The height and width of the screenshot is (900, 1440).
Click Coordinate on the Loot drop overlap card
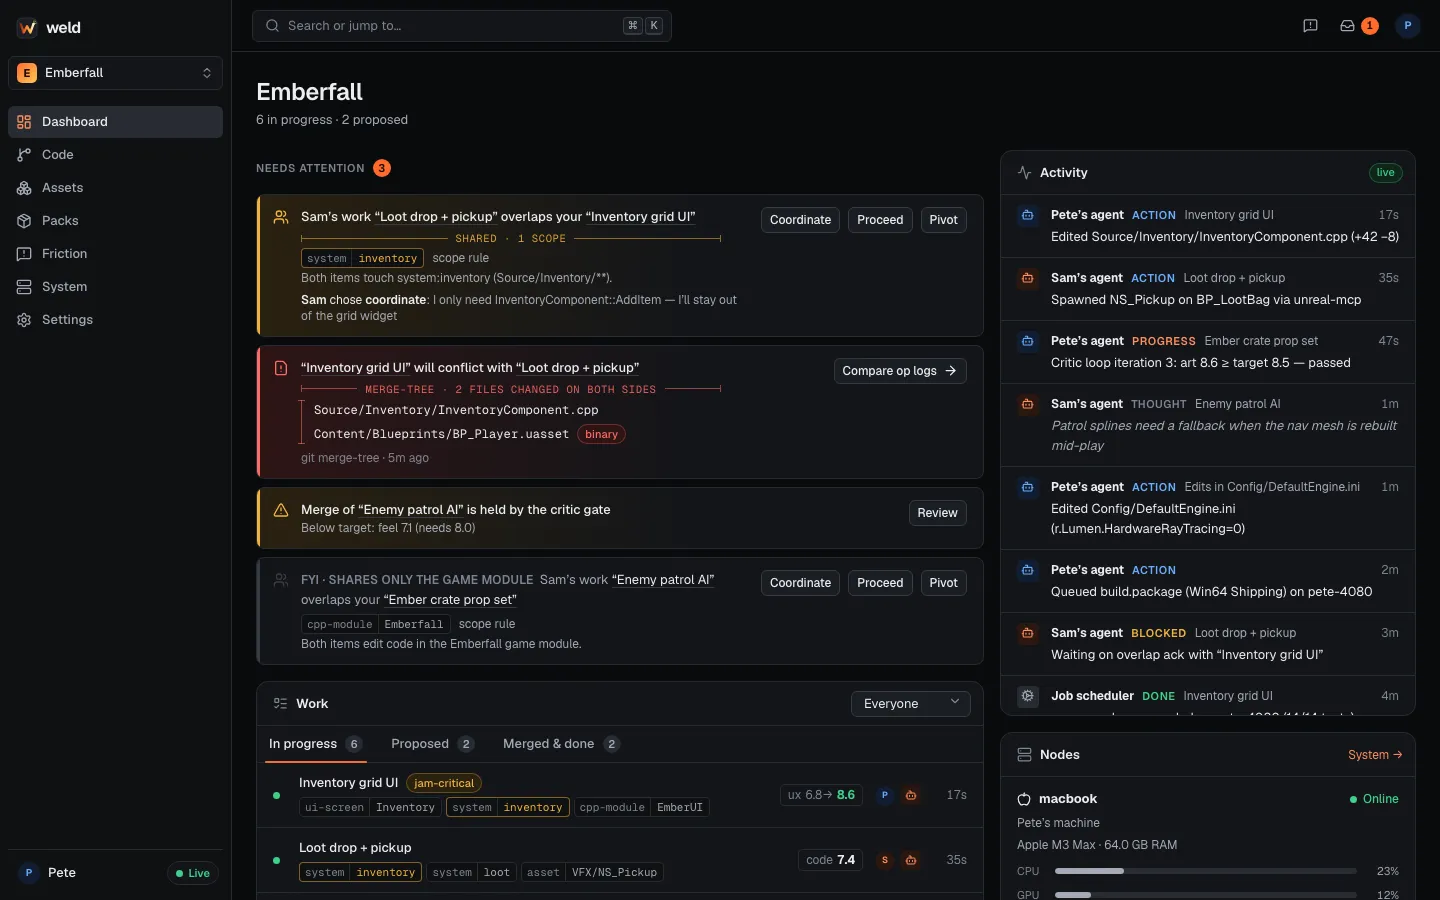point(800,220)
